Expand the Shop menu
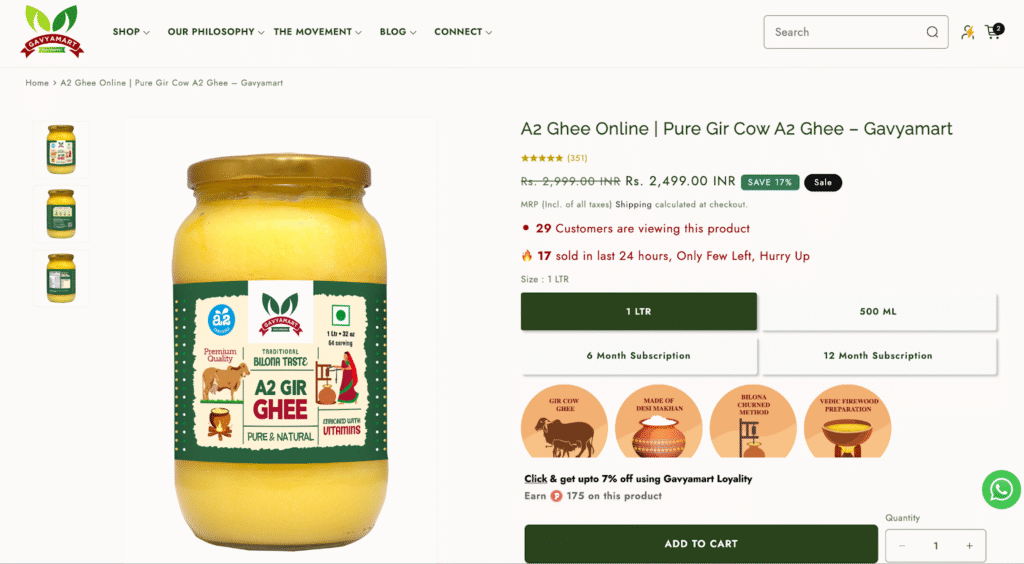Screen dimensions: 1024x564 (x=131, y=32)
